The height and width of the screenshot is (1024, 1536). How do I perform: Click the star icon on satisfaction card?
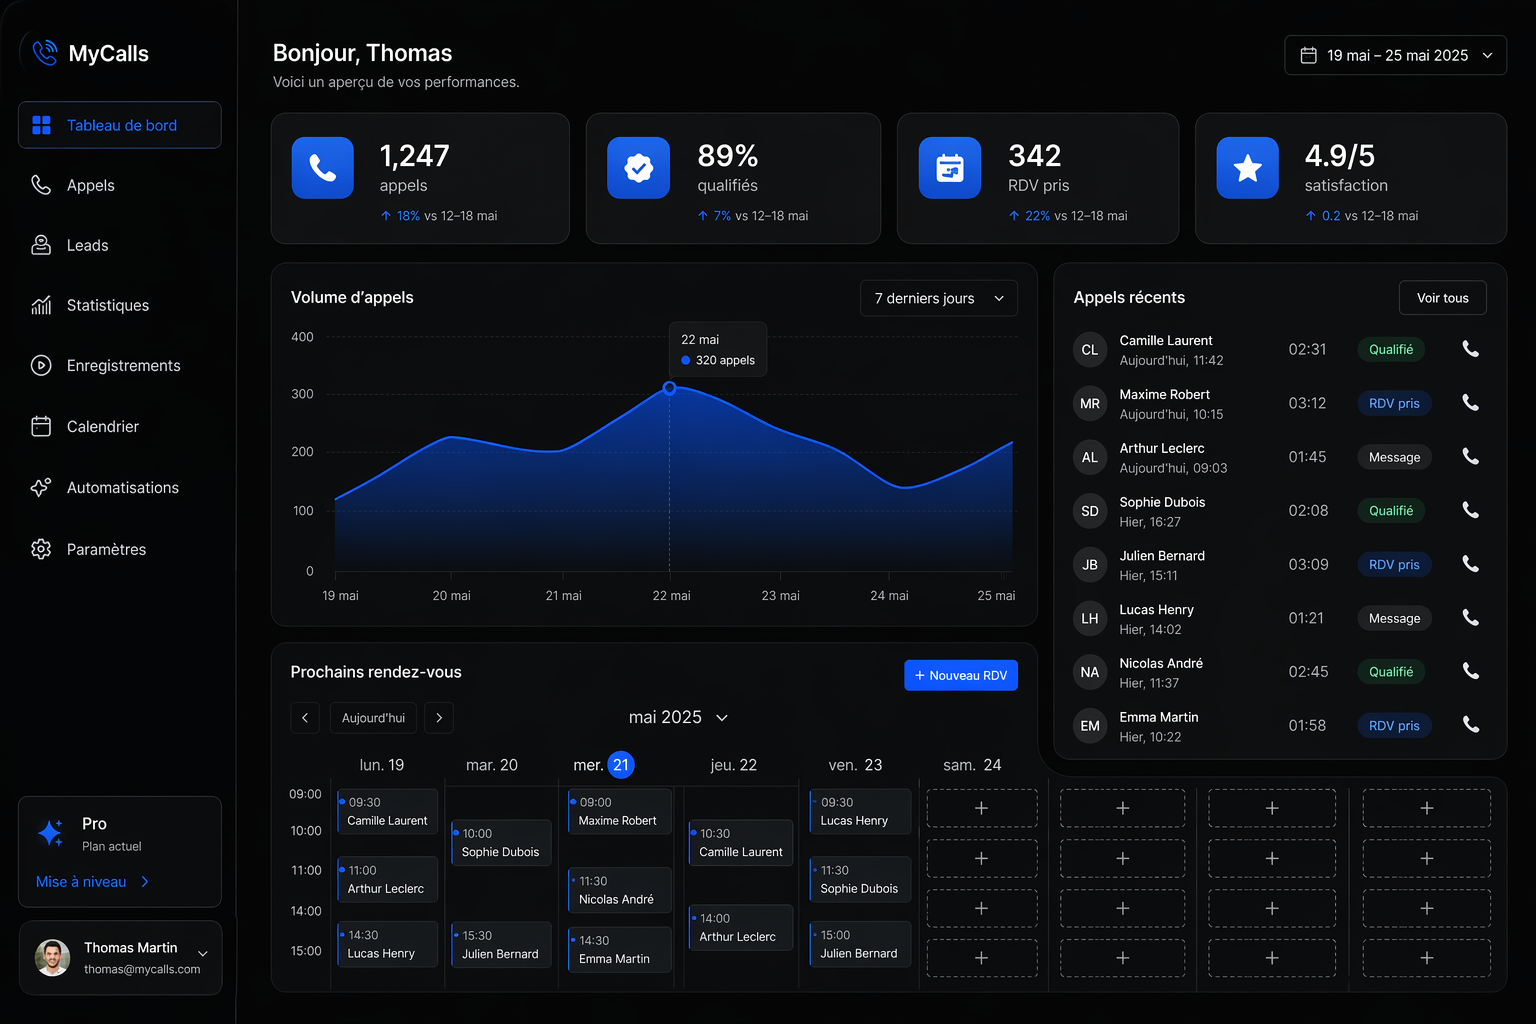click(1247, 168)
